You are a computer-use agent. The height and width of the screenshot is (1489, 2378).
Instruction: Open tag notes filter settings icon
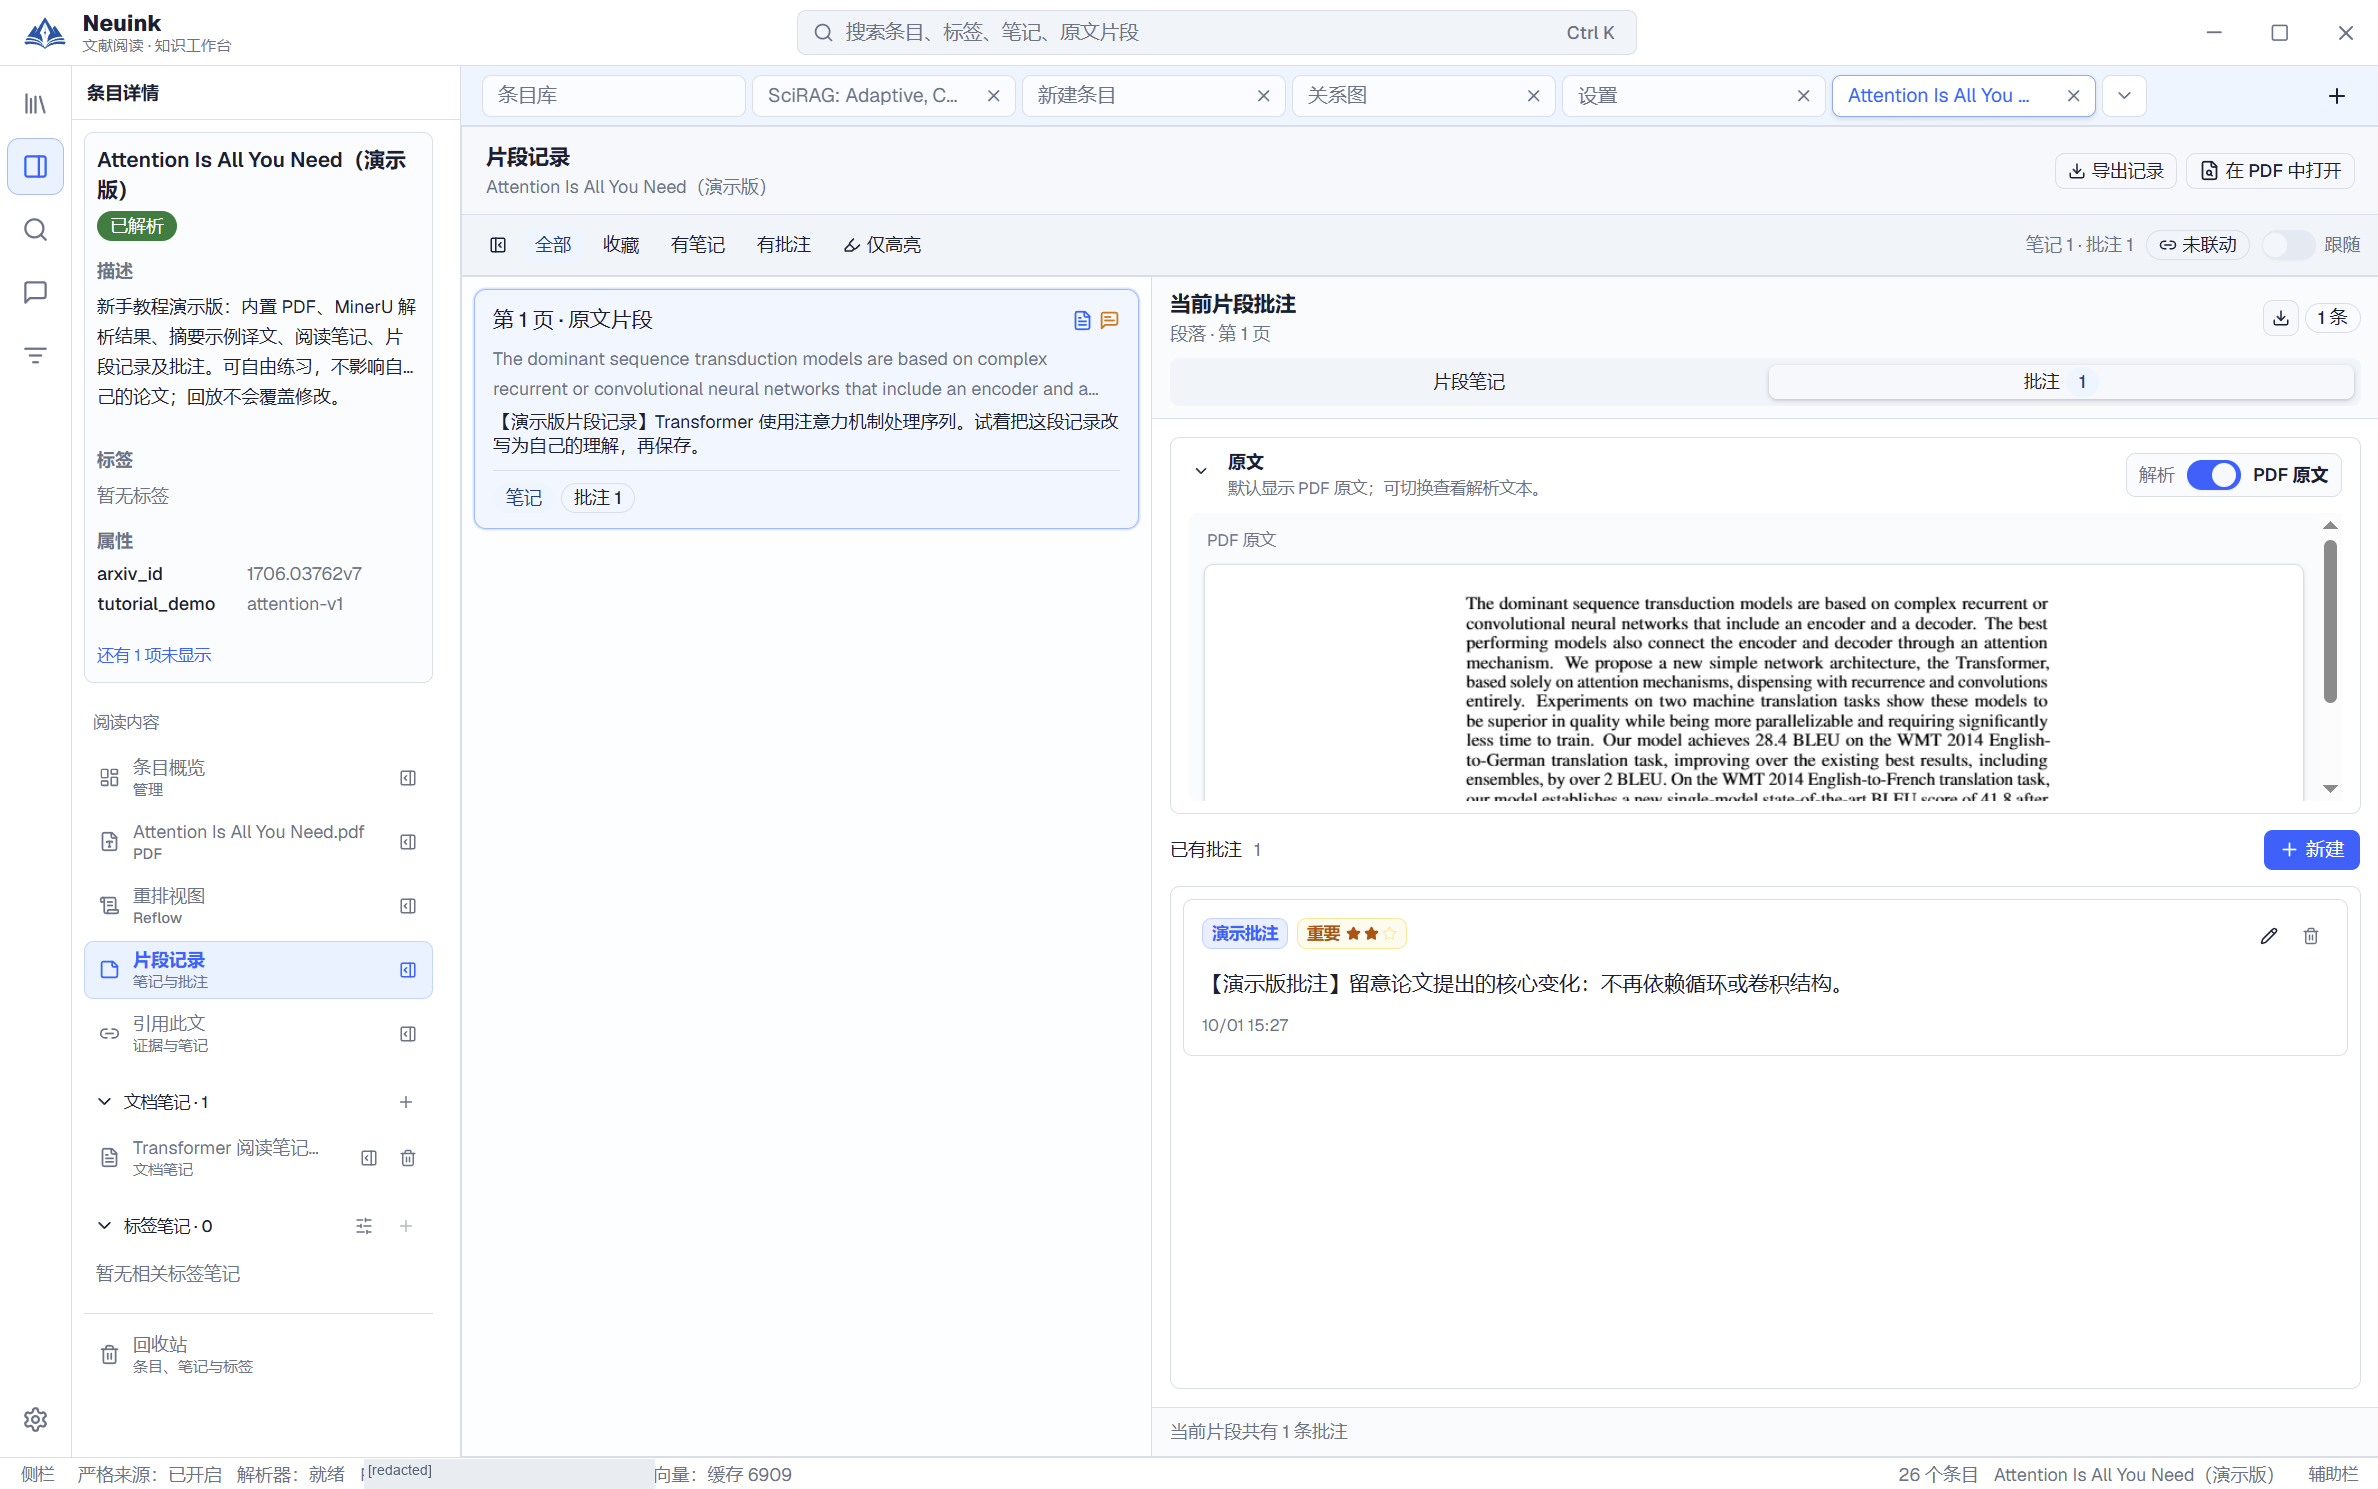tap(364, 1226)
